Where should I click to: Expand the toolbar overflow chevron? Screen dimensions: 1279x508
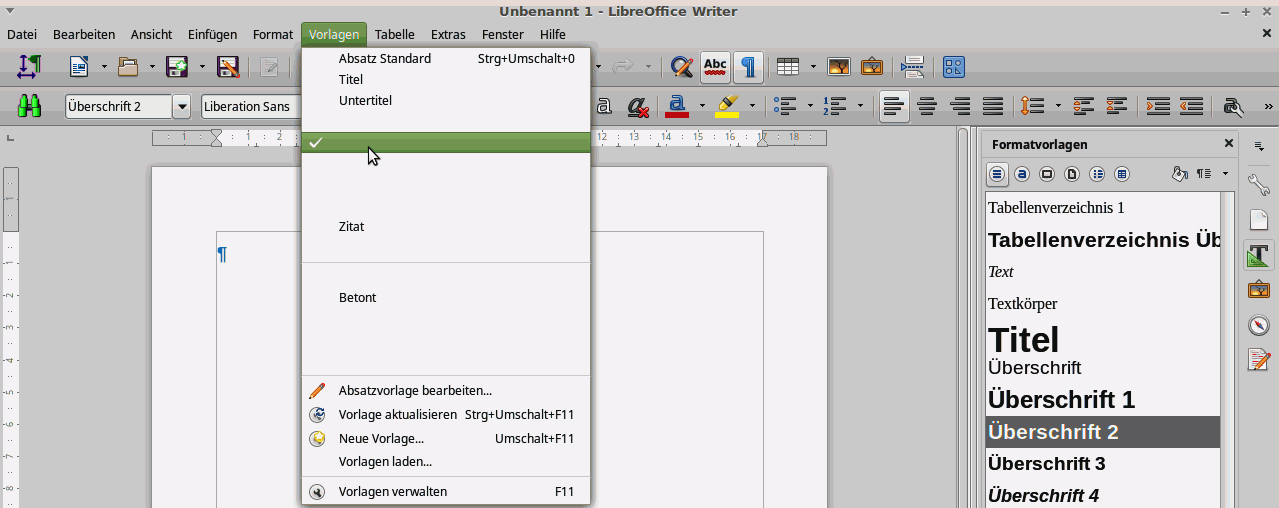(x=1269, y=106)
